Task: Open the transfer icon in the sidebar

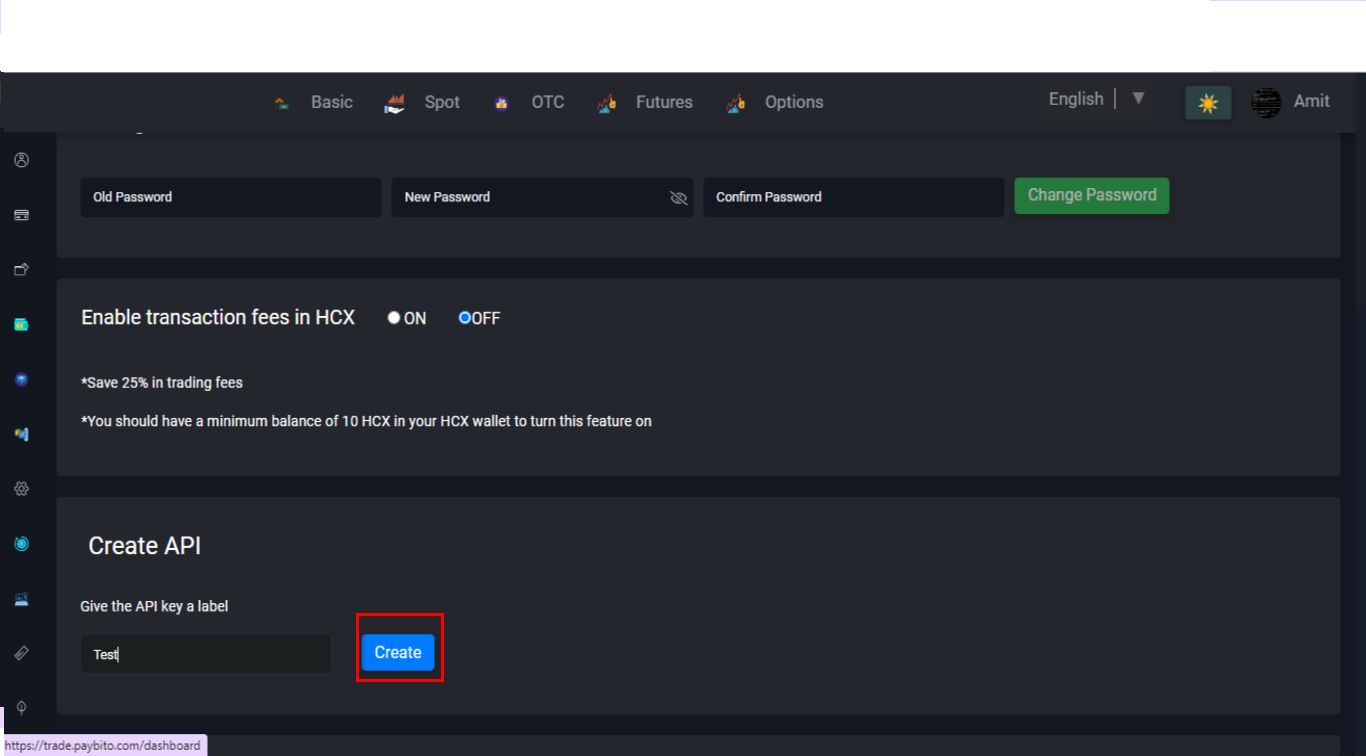Action: (21, 268)
